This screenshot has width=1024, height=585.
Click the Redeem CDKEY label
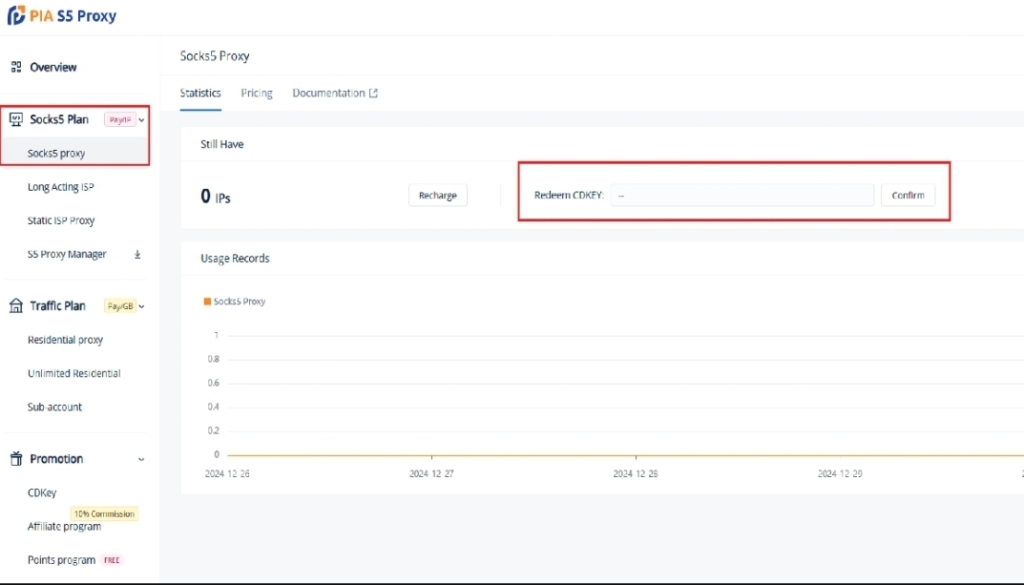coord(569,195)
